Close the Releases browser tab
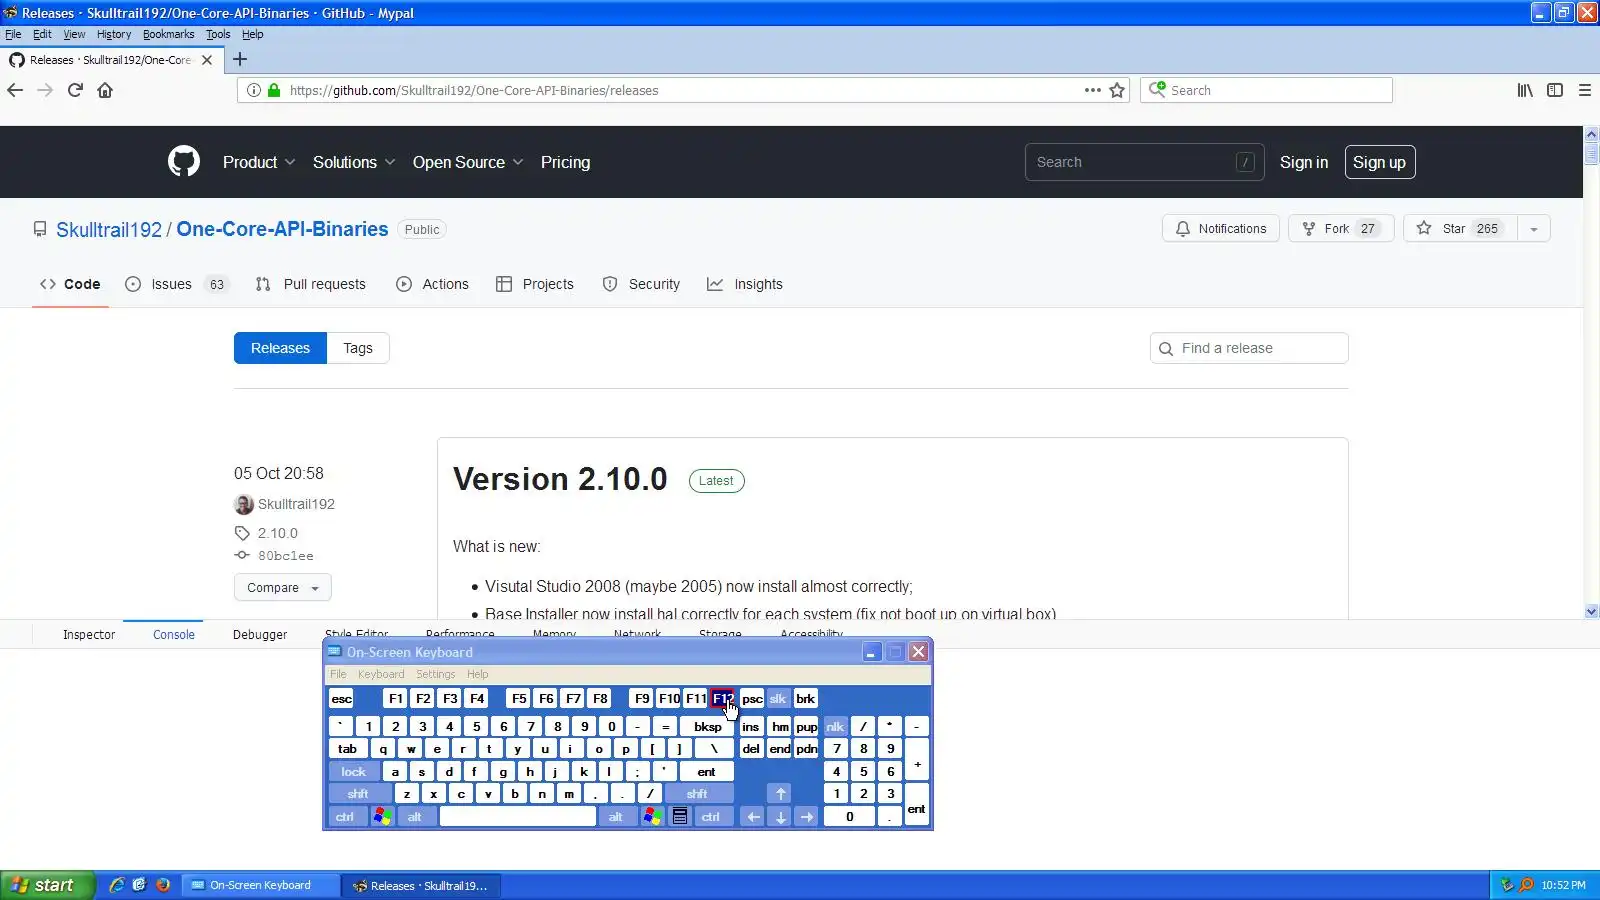The height and width of the screenshot is (900, 1600). (x=207, y=60)
